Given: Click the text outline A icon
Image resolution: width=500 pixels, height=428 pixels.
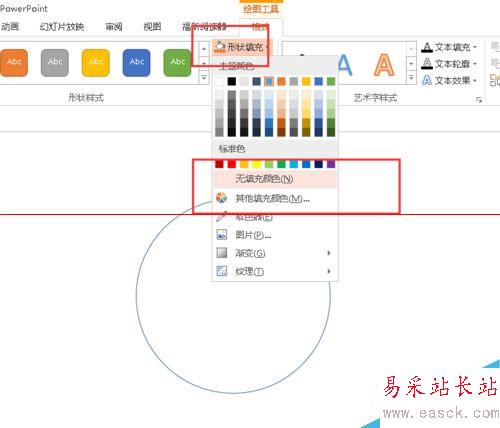Looking at the screenshot, I should click(427, 63).
